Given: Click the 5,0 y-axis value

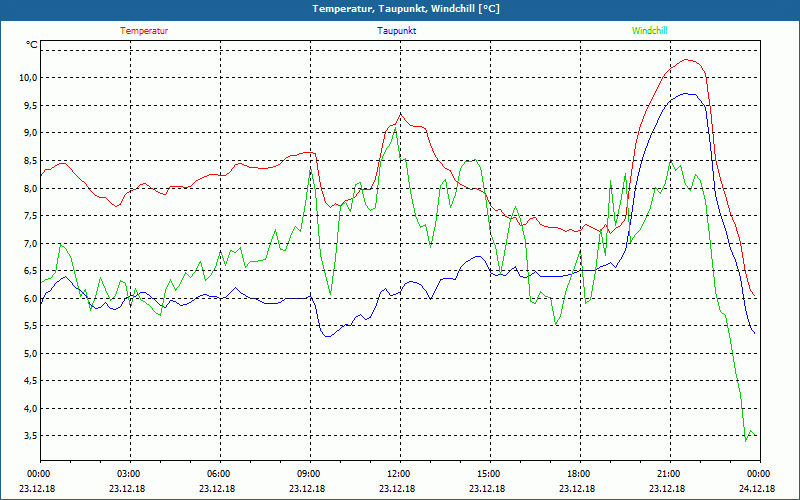Looking at the screenshot, I should click(x=30, y=354).
